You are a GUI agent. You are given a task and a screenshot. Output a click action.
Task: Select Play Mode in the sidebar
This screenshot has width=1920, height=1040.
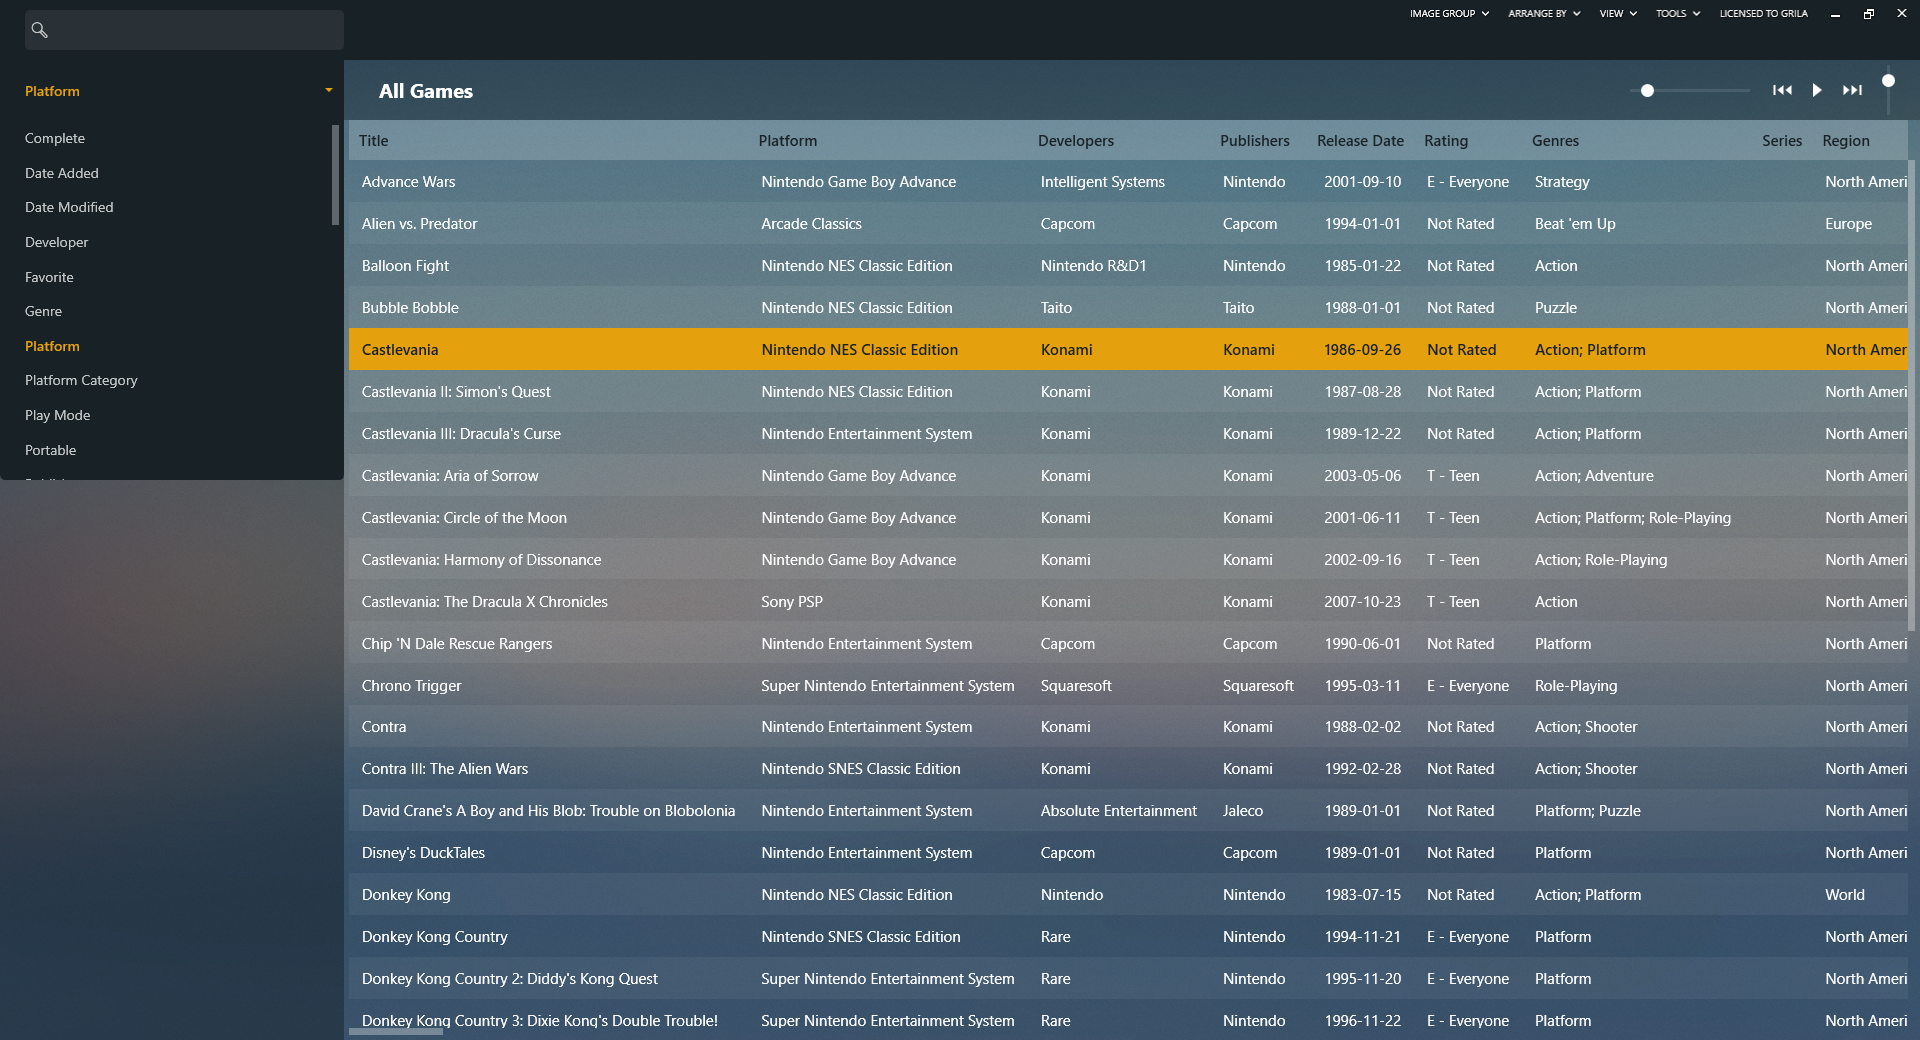(57, 415)
